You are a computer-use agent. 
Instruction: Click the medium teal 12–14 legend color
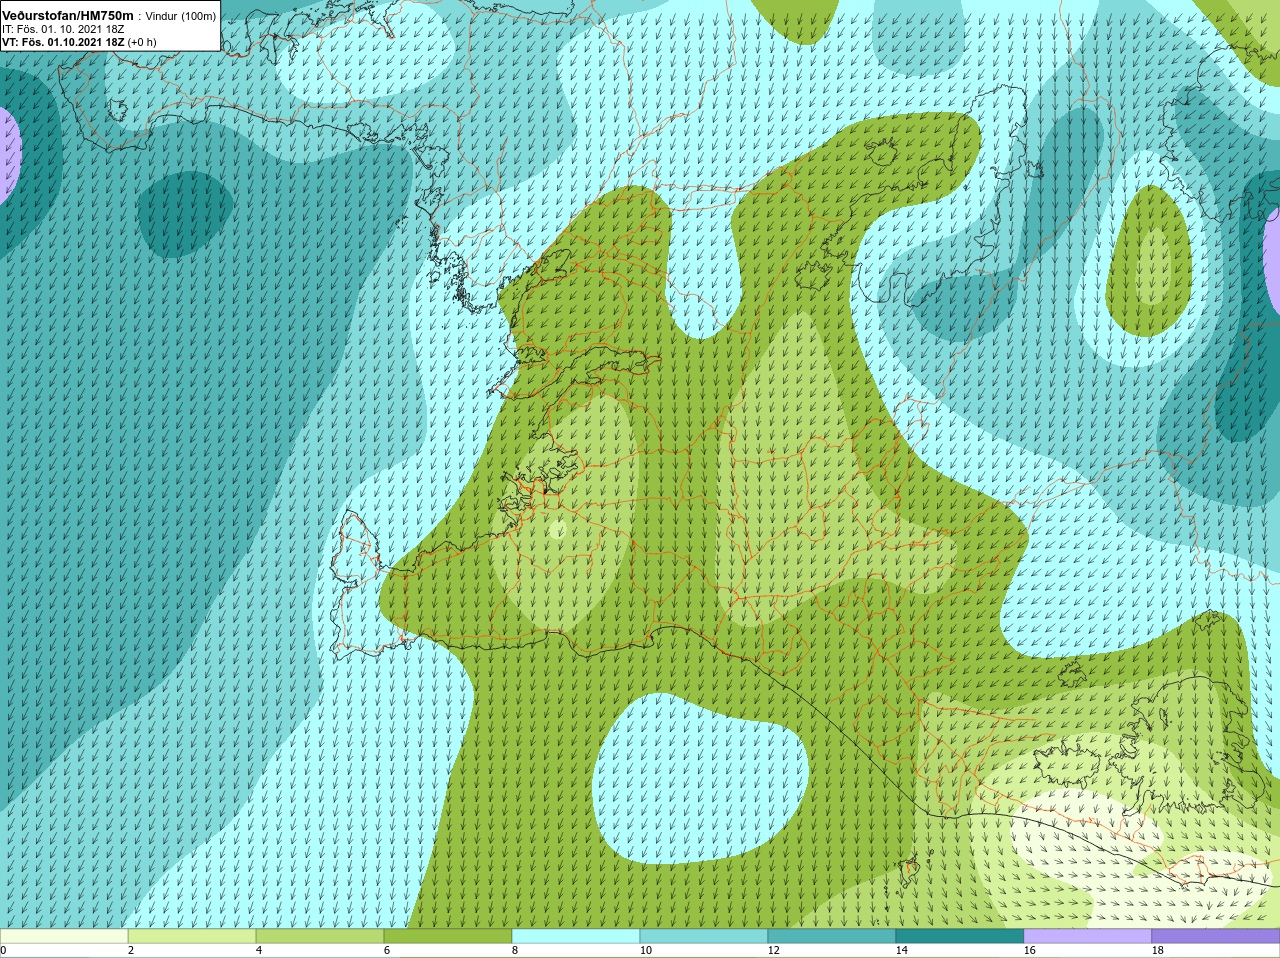click(832, 936)
